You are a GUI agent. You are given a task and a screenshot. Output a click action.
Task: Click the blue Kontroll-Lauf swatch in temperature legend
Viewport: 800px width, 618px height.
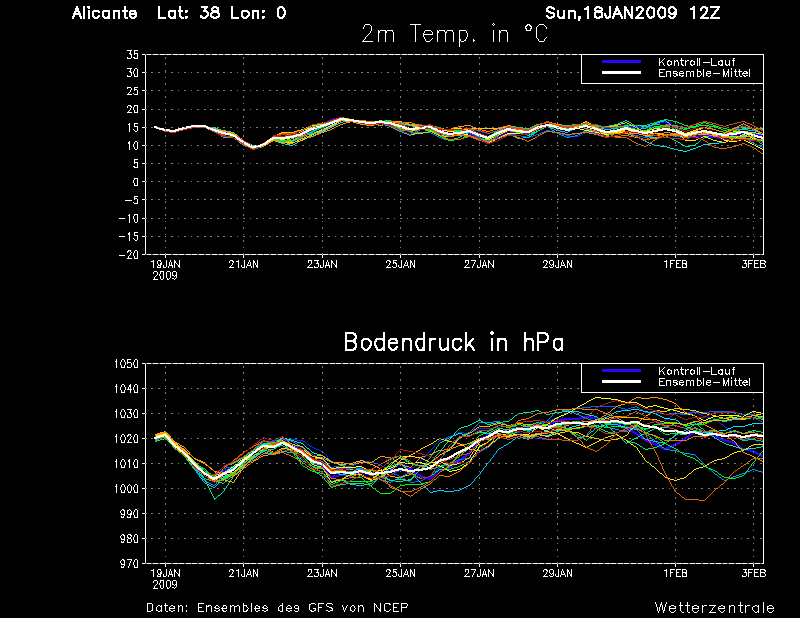tap(621, 62)
